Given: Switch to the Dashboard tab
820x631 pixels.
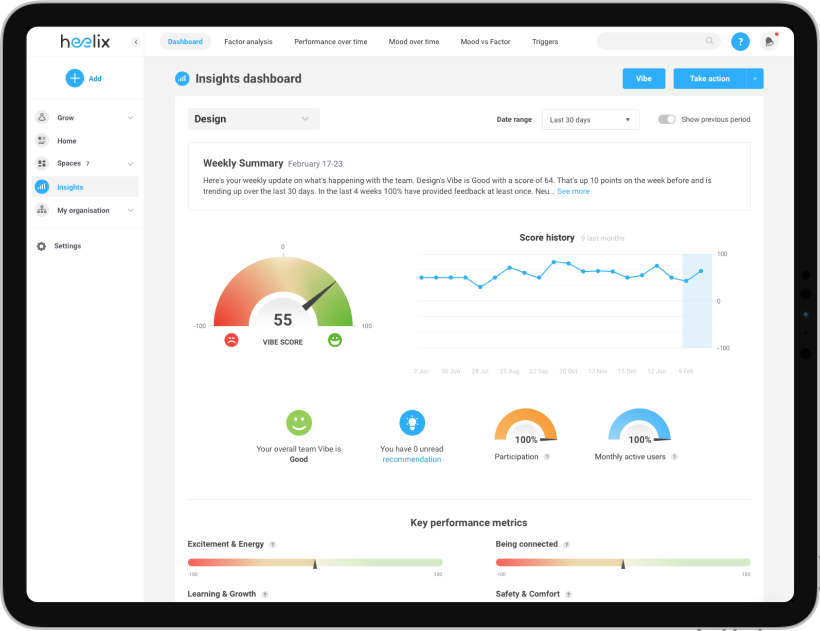Looking at the screenshot, I should (x=185, y=42).
